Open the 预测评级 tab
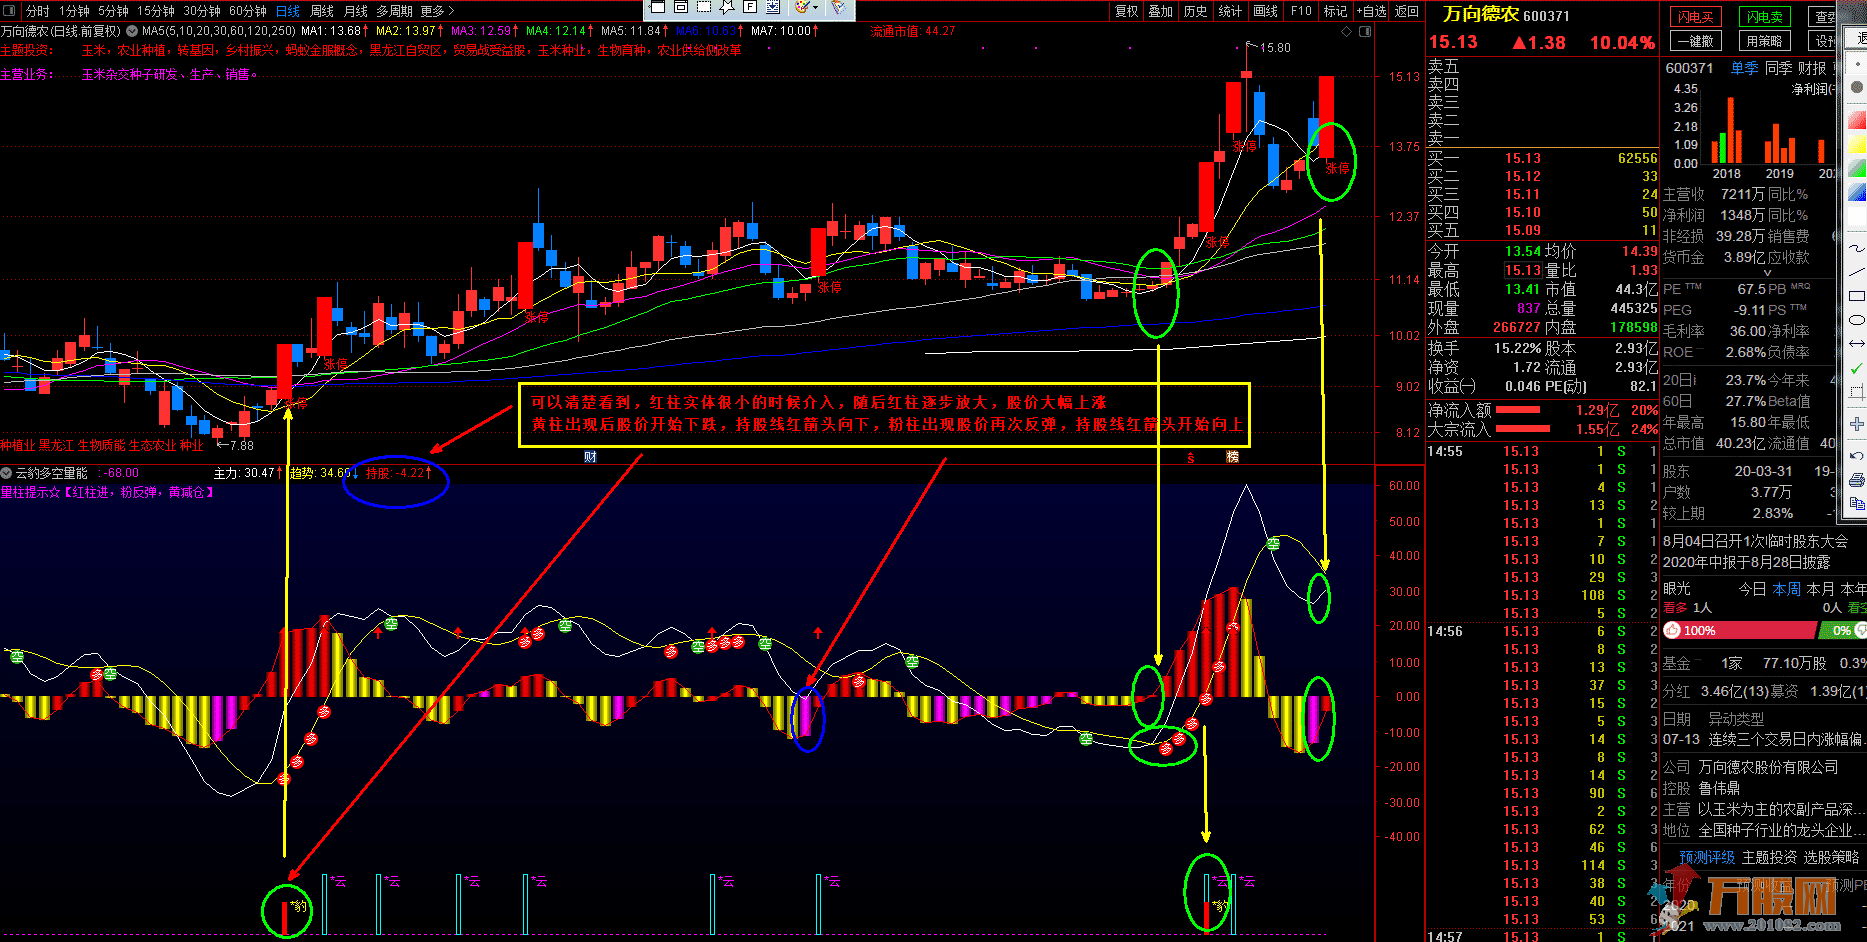Viewport: 1867px width, 942px height. pos(1707,857)
